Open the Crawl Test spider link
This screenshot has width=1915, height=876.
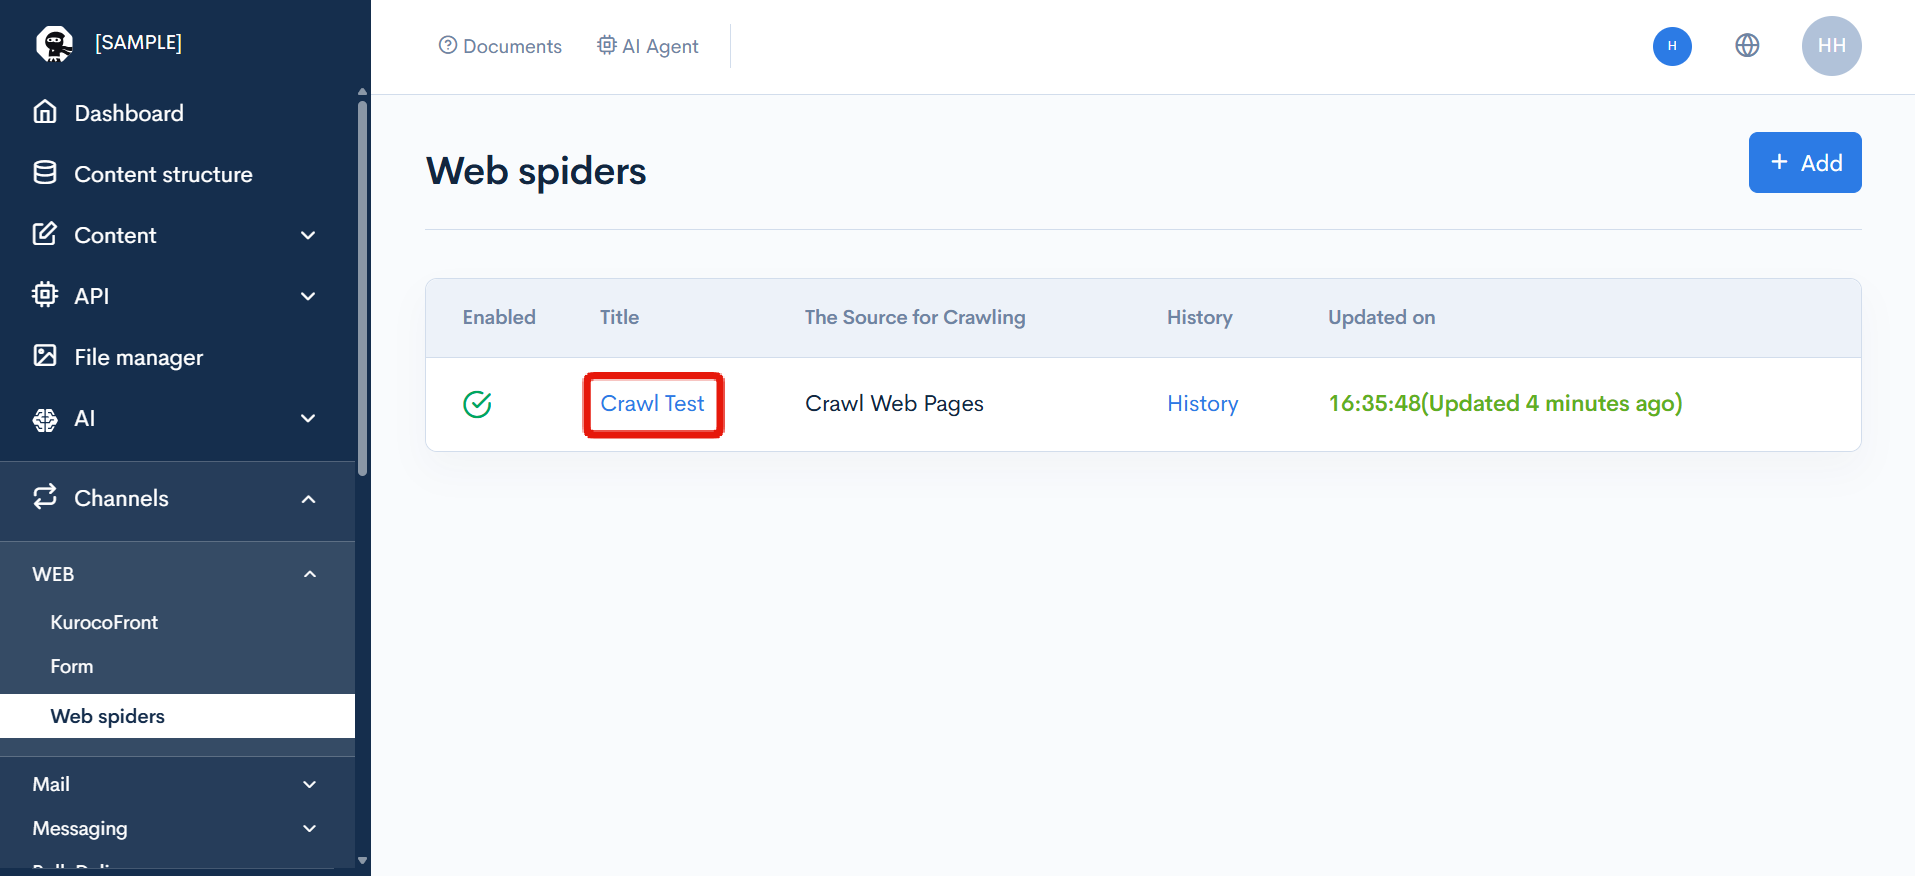point(652,404)
